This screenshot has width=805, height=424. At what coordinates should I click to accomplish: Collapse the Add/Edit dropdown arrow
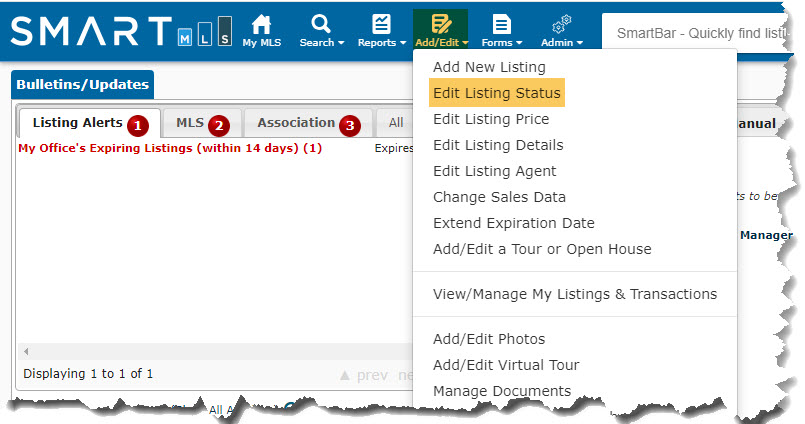point(465,43)
